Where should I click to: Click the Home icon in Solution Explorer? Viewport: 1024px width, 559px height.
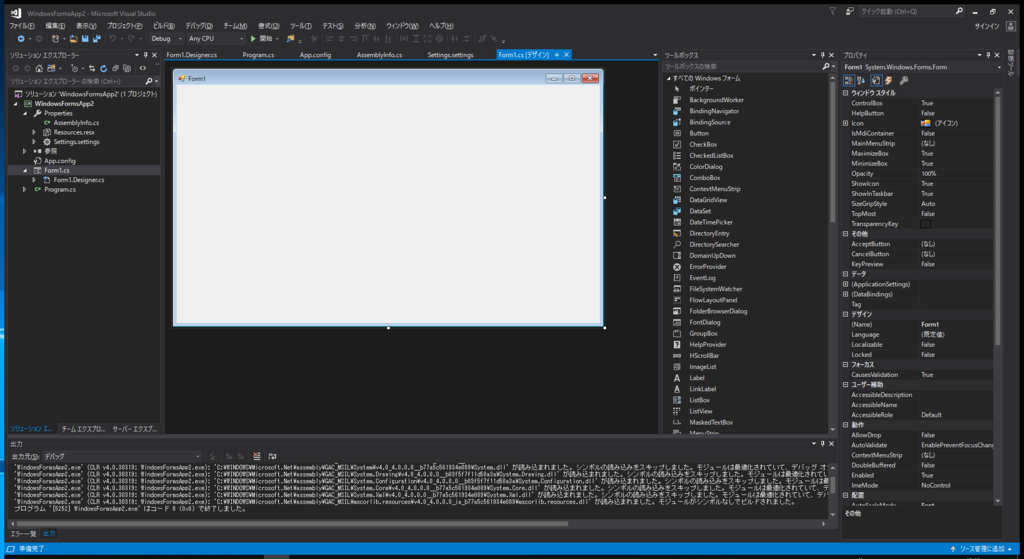click(x=39, y=68)
